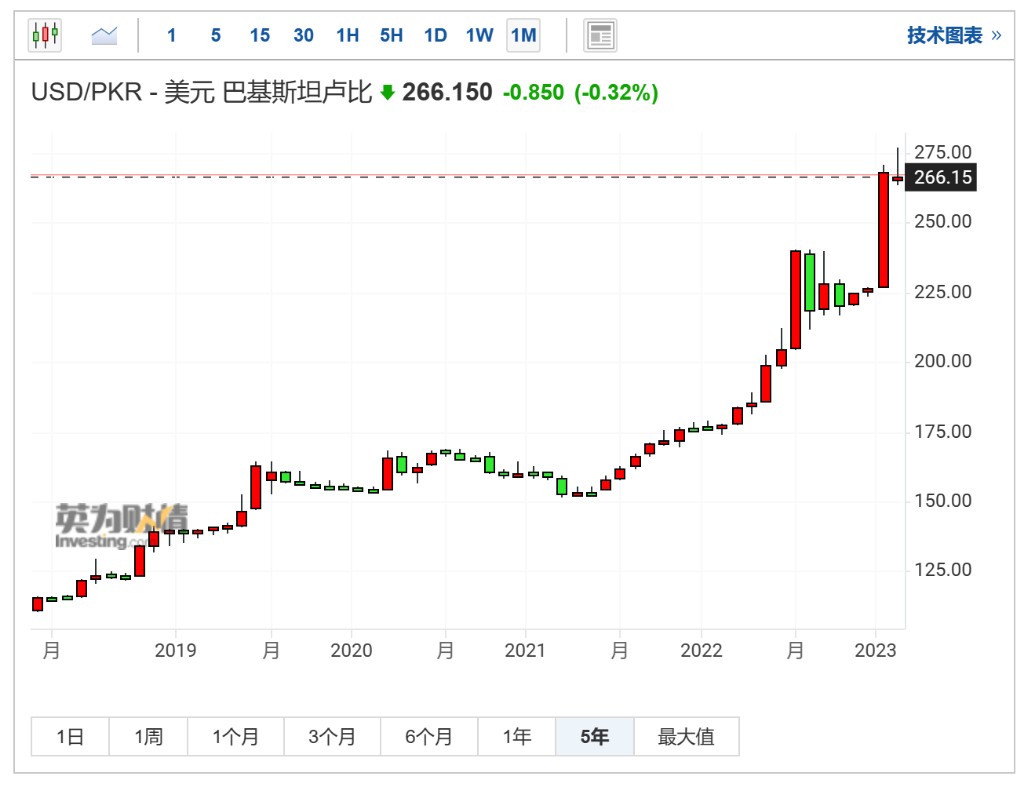Open the news panel icon in toolbar
The height and width of the screenshot is (793, 1024).
click(x=600, y=36)
